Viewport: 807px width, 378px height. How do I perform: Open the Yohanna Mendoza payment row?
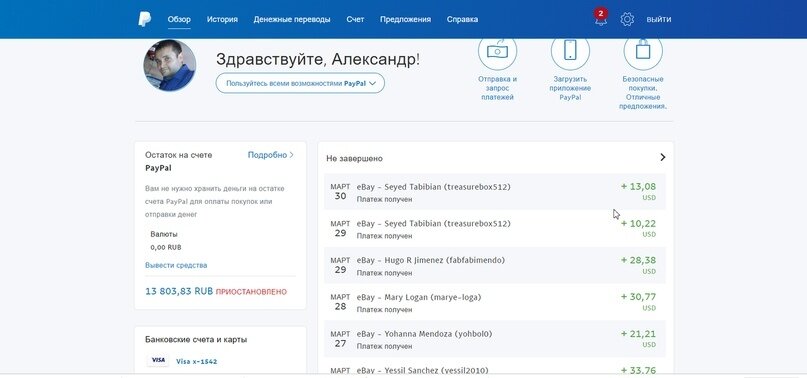point(495,339)
